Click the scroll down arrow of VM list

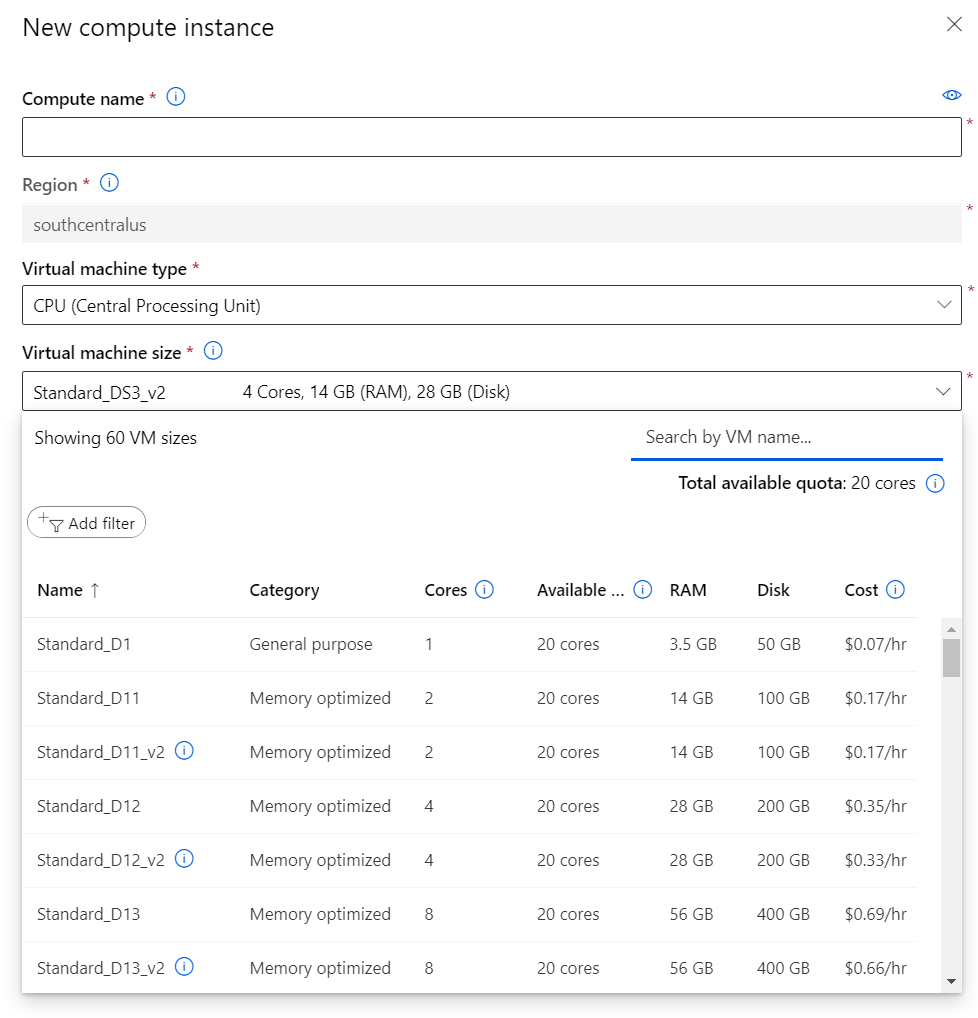951,981
